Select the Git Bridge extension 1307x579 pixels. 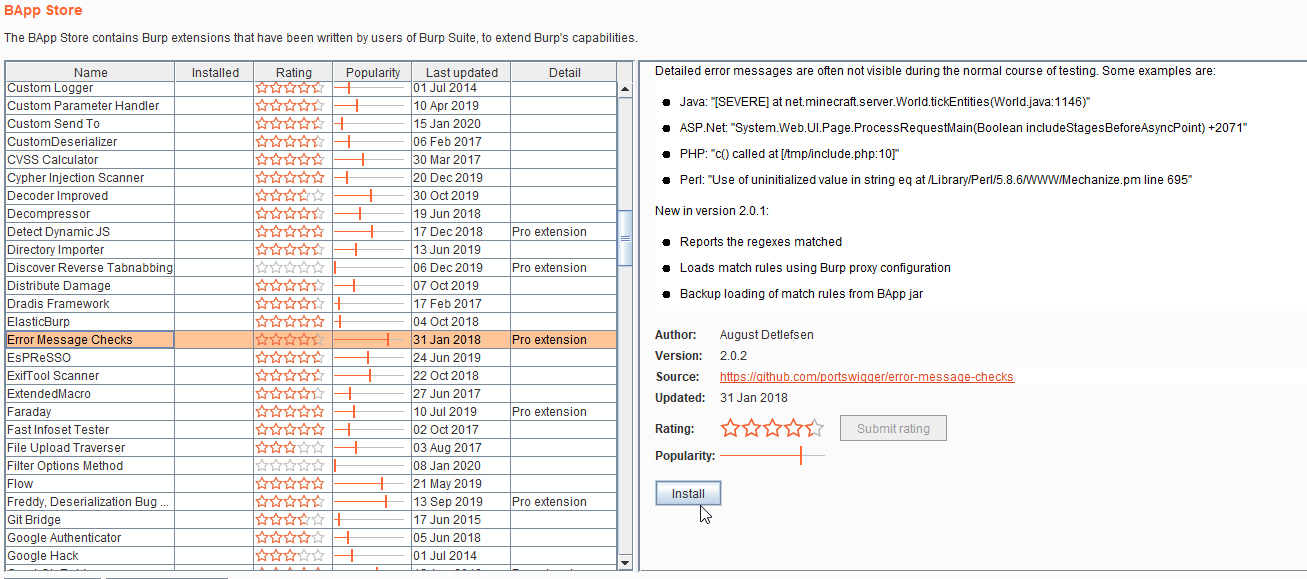click(x=311, y=520)
